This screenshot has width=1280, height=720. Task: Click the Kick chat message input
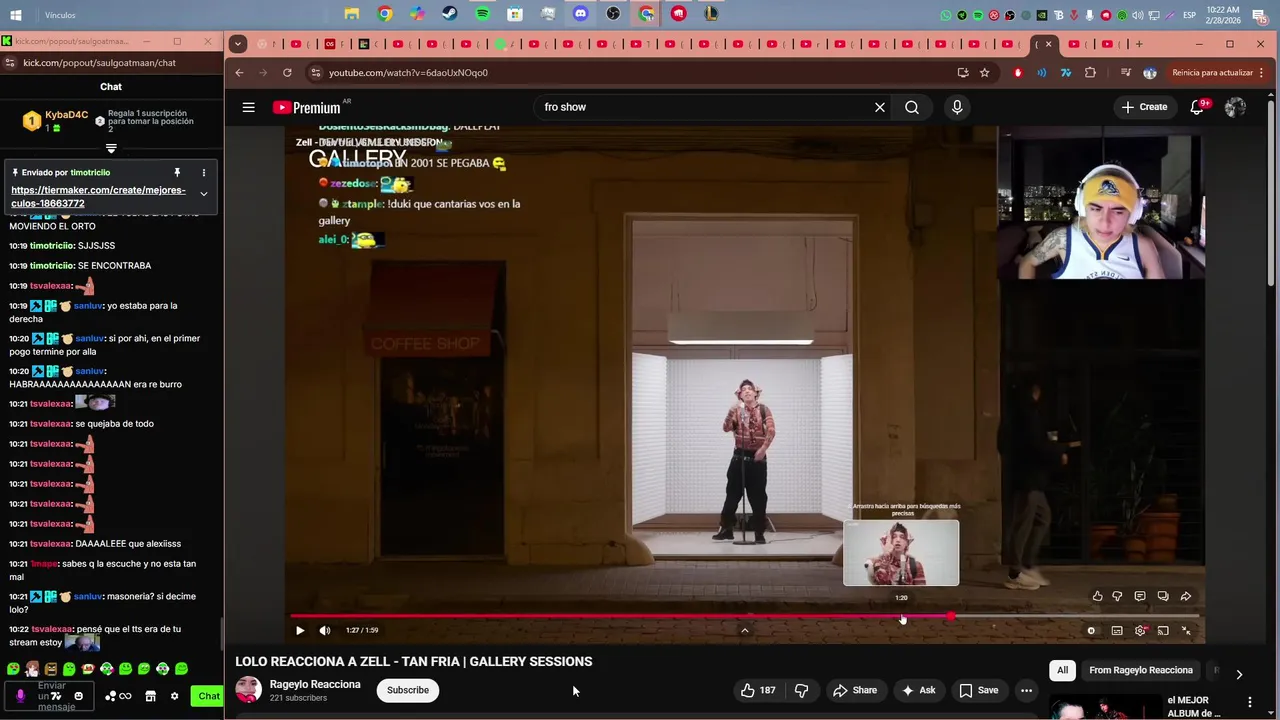tap(51, 696)
